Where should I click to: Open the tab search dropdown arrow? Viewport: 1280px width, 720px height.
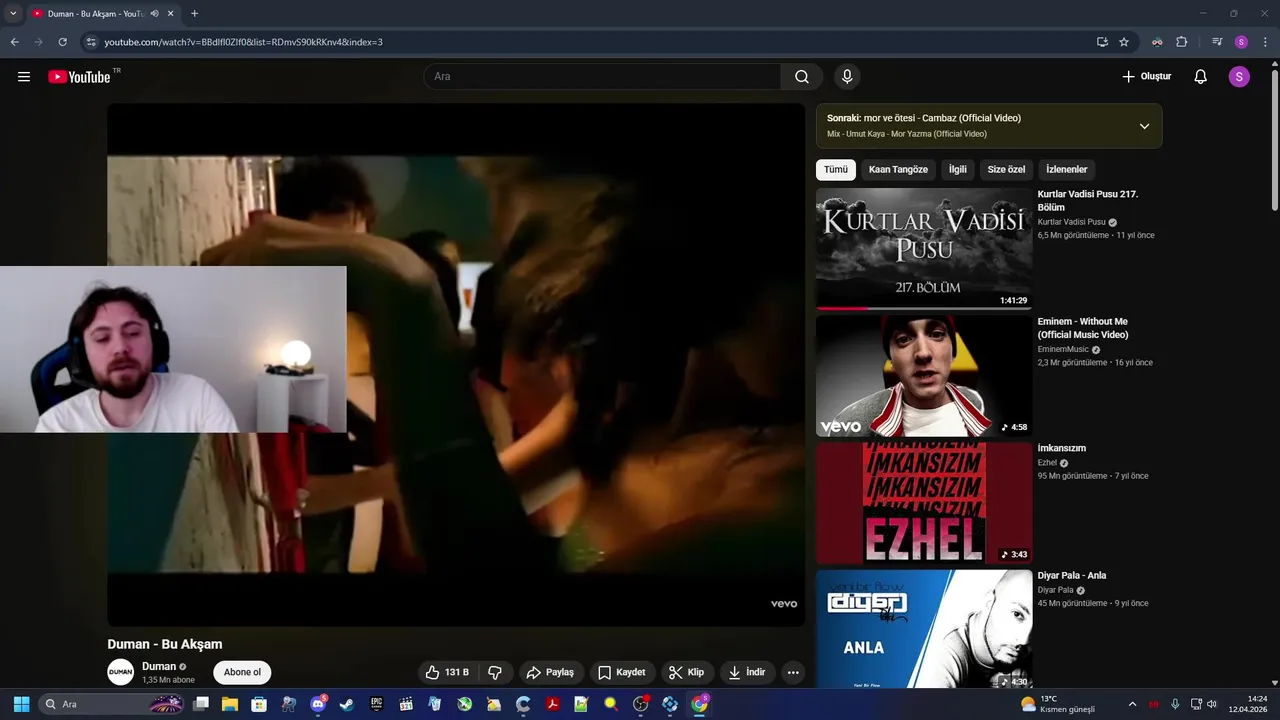click(x=13, y=14)
